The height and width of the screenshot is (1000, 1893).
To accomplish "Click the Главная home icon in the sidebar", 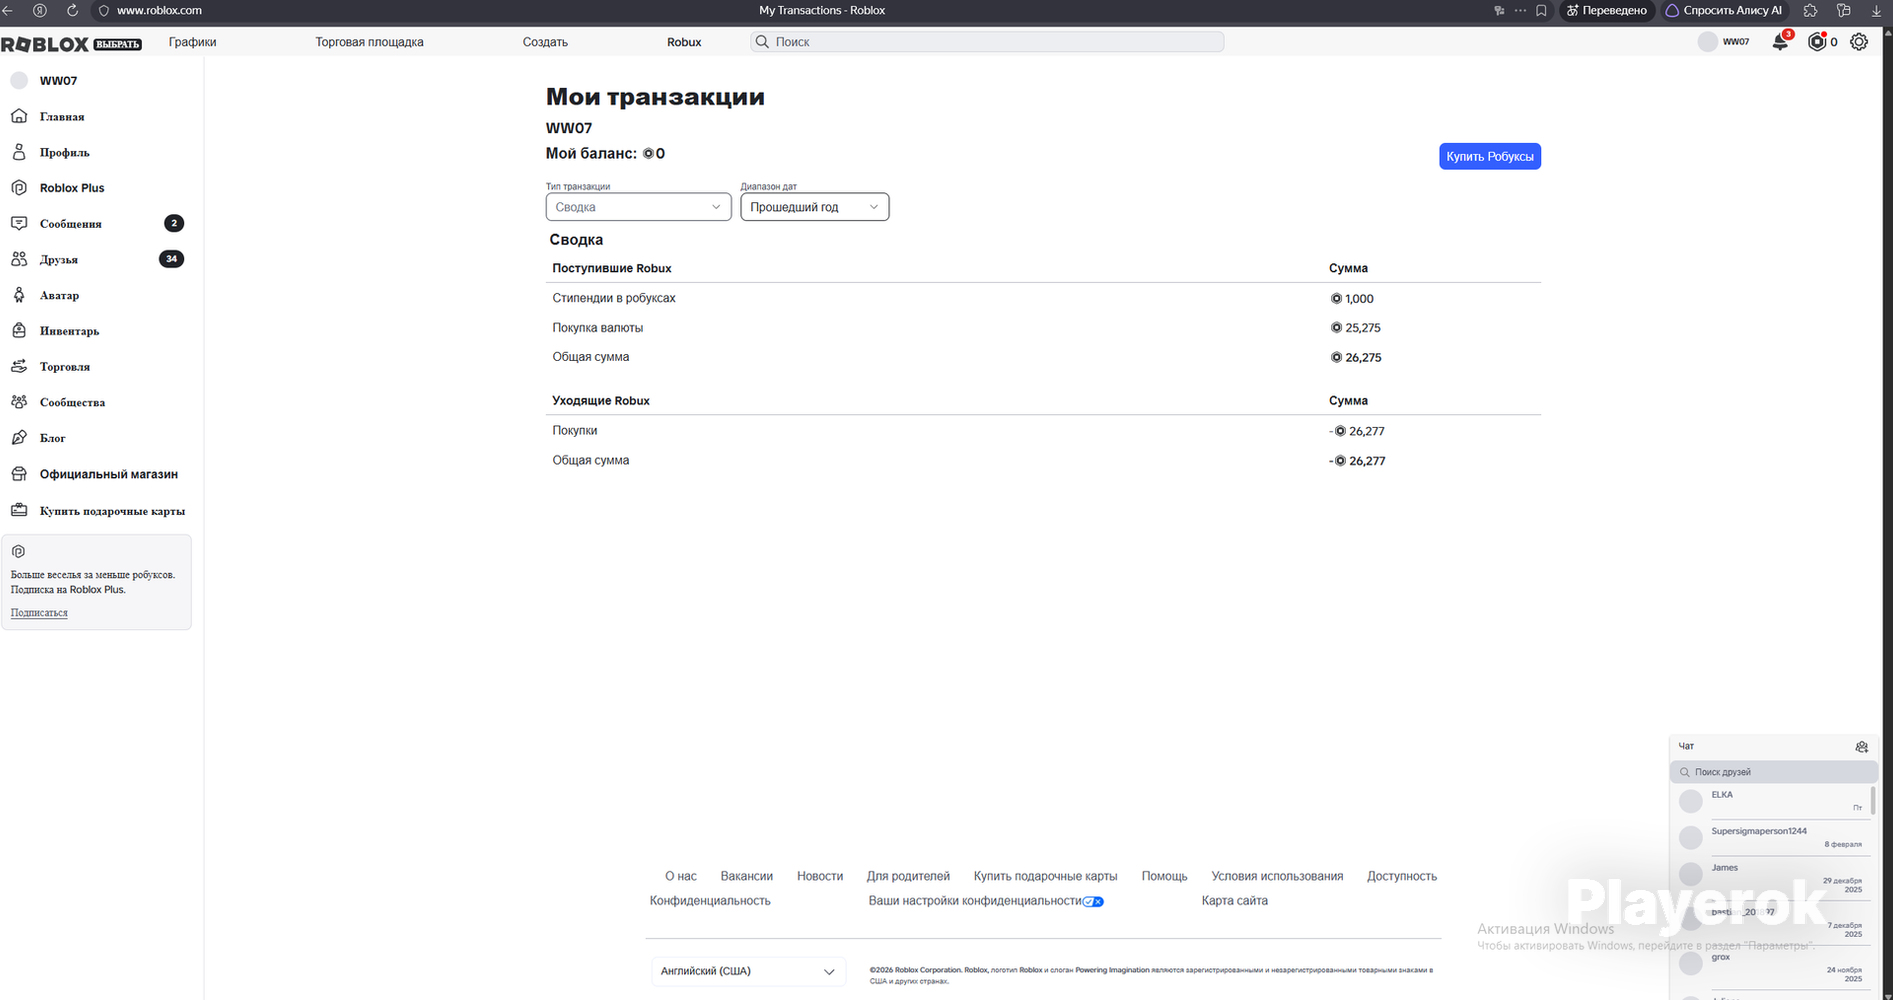I will 19,116.
